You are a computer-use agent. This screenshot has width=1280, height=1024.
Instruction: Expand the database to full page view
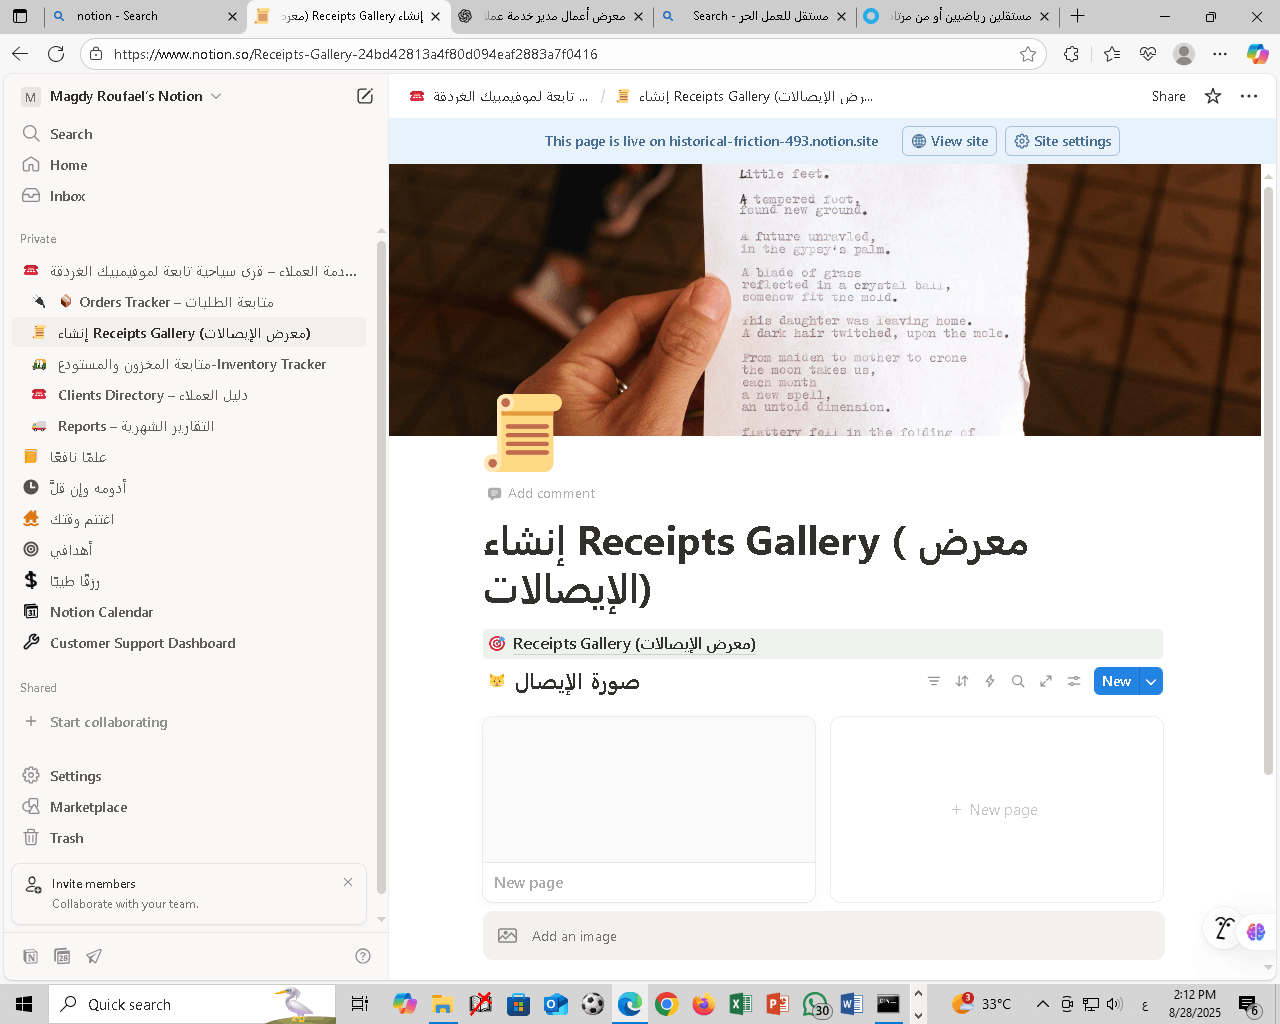pos(1045,681)
